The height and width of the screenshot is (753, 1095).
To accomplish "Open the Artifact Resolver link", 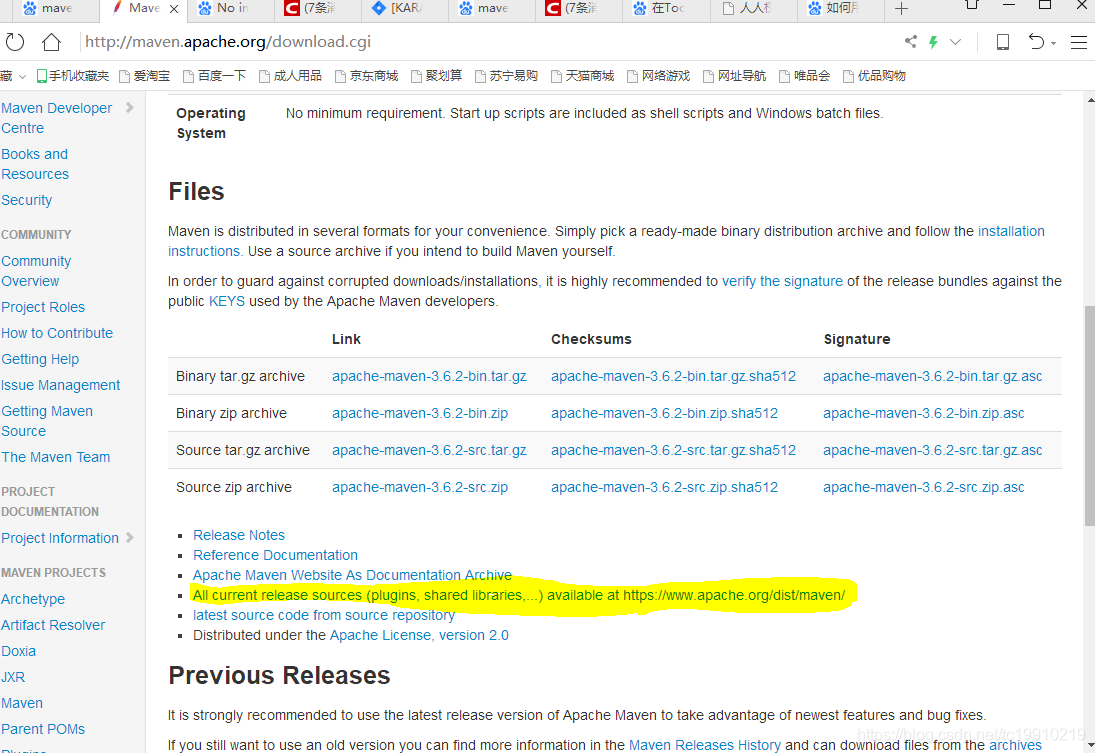I will pyautogui.click(x=52, y=625).
